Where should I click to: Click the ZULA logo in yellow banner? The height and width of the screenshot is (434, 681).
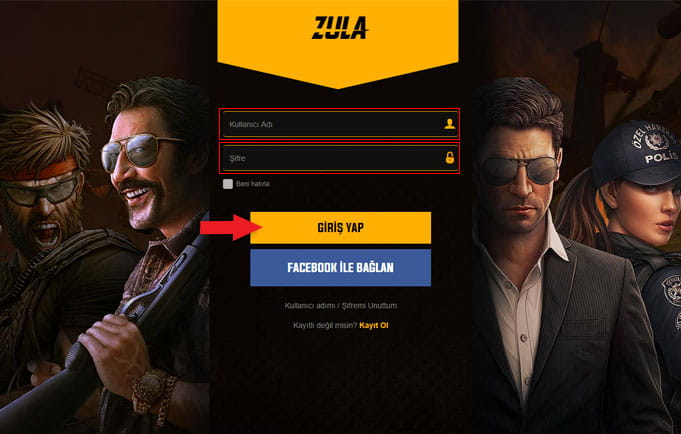pyautogui.click(x=340, y=28)
